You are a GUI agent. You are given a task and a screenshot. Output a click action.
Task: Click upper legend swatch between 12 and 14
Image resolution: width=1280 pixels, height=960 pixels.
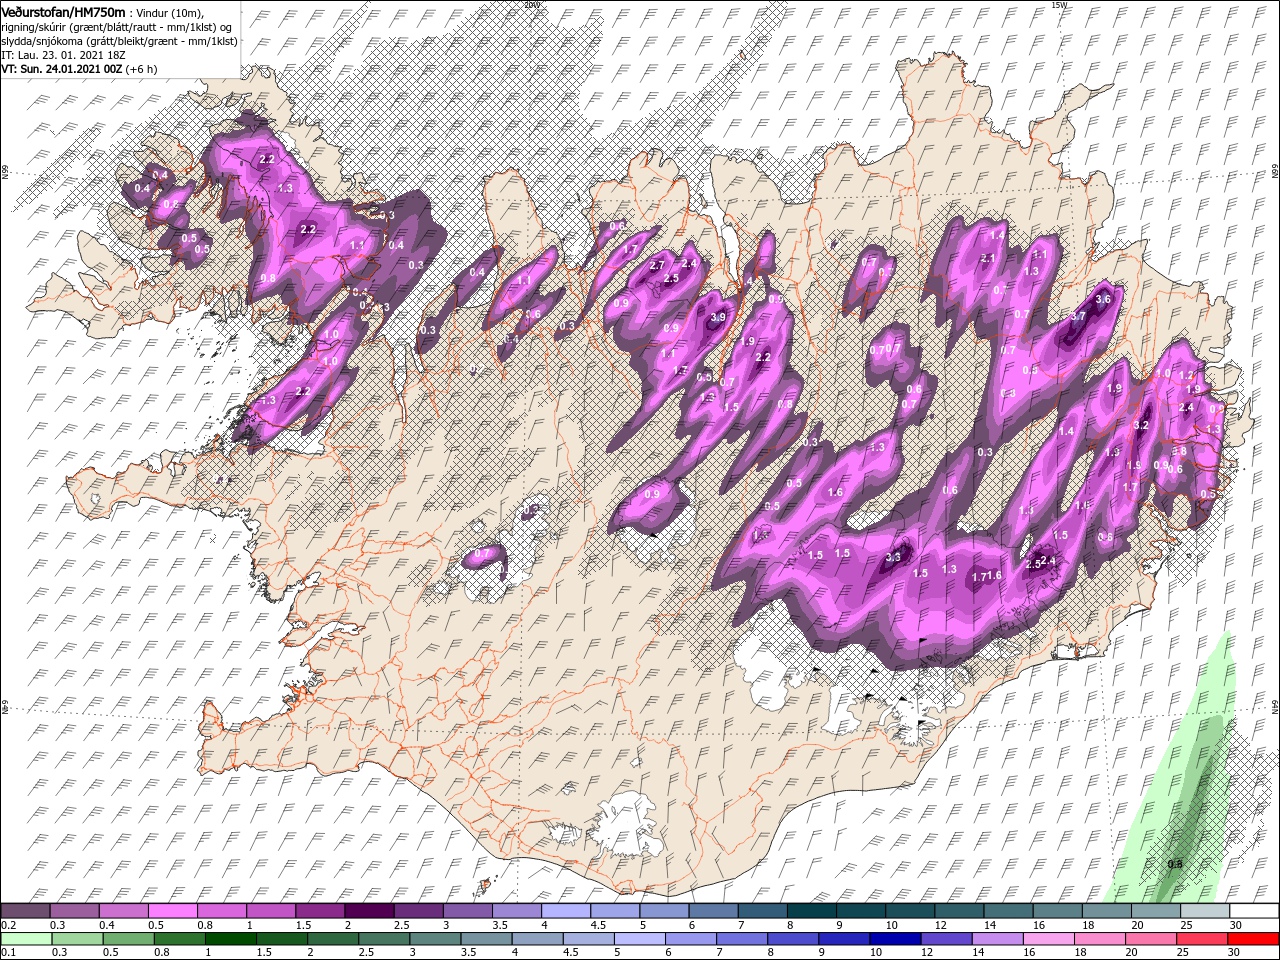959,910
